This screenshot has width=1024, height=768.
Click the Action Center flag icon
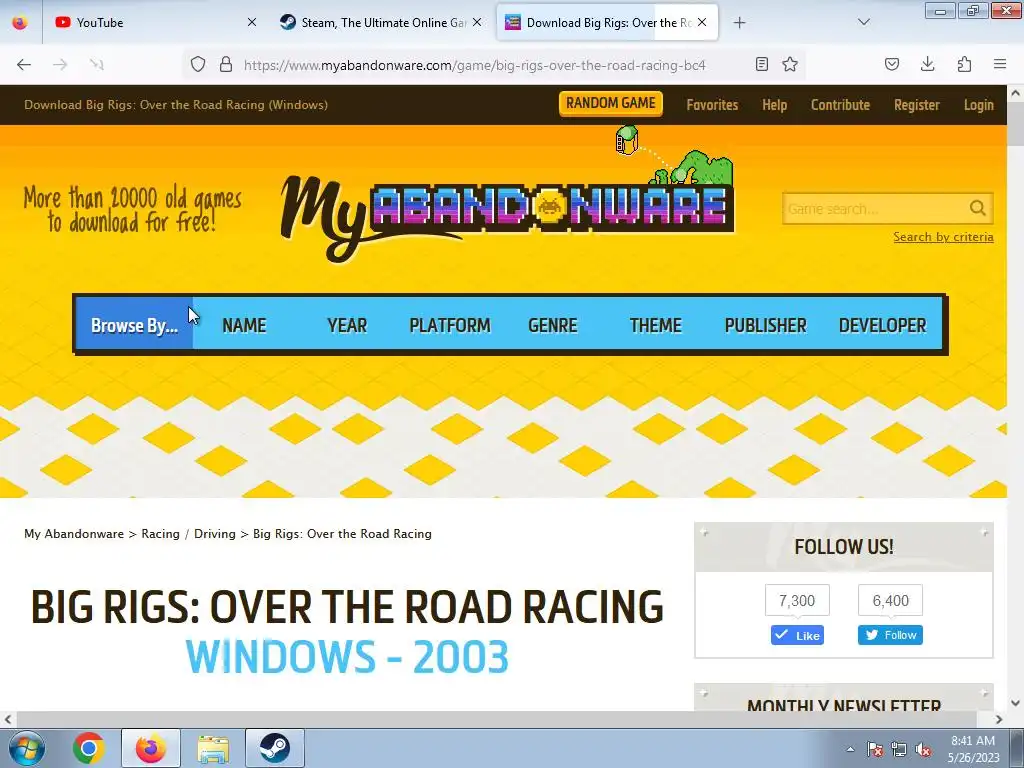874,749
